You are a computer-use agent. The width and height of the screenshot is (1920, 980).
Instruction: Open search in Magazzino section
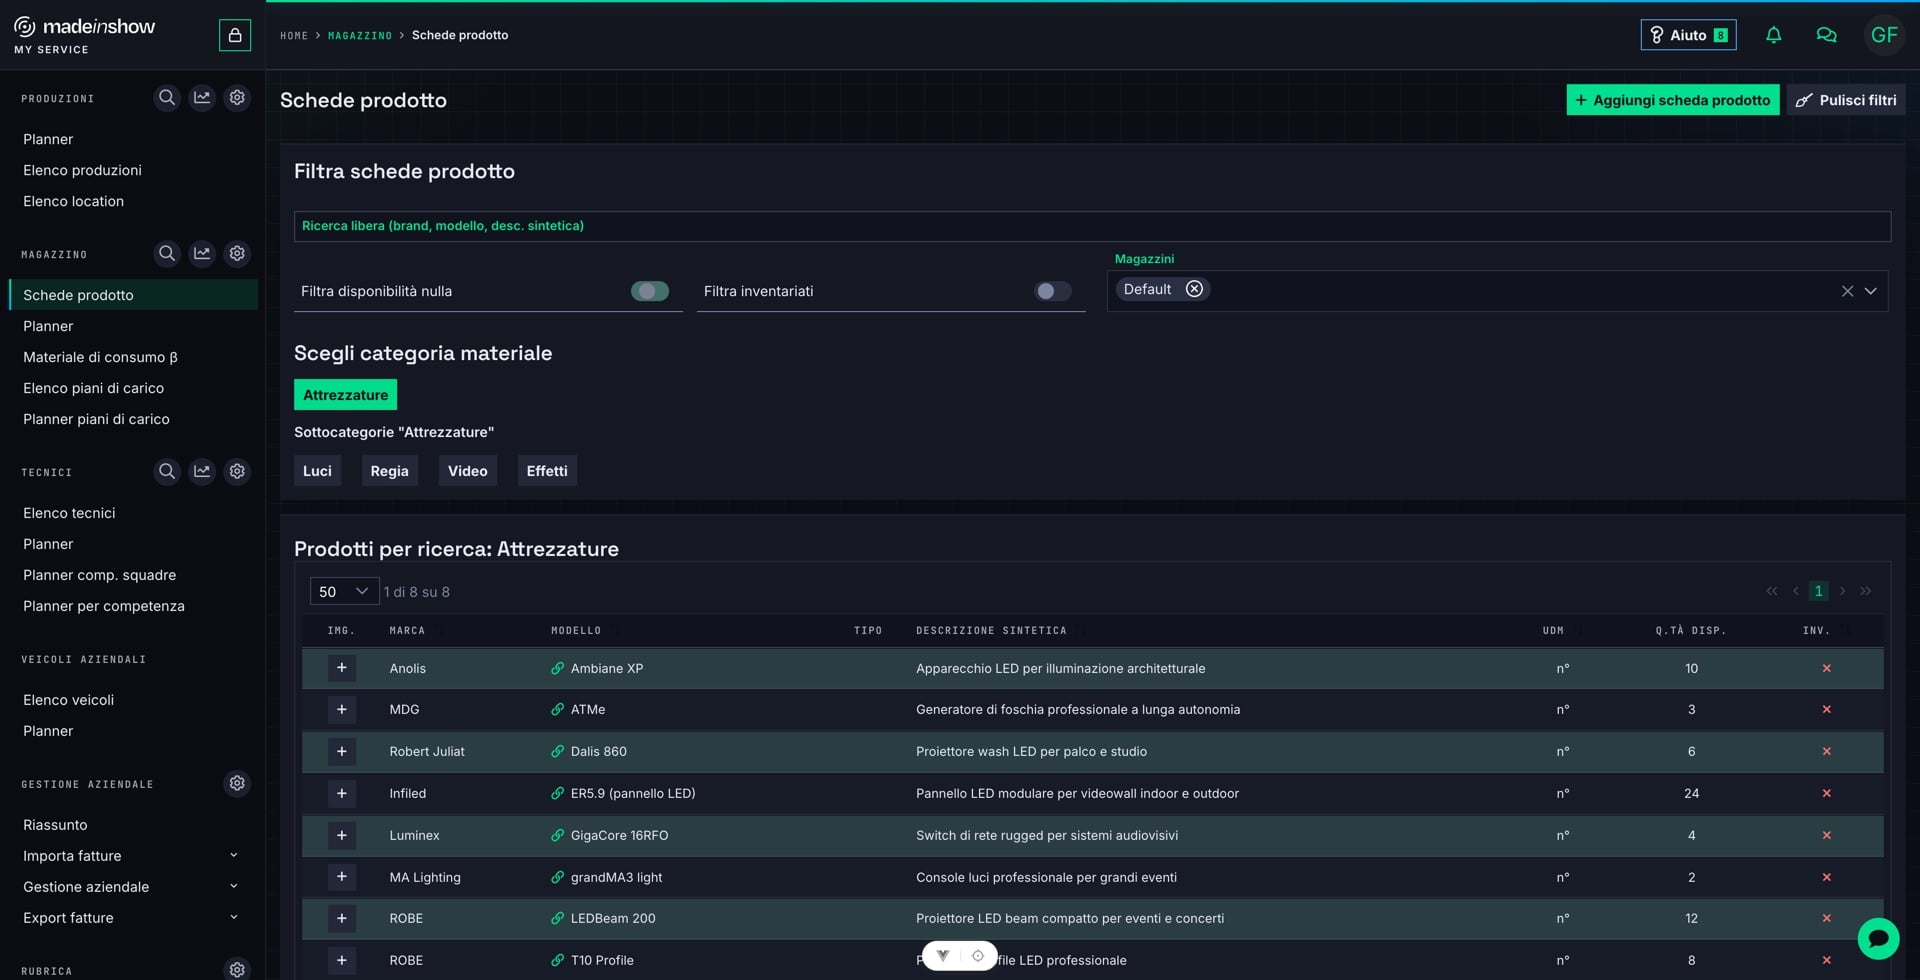[x=167, y=254]
